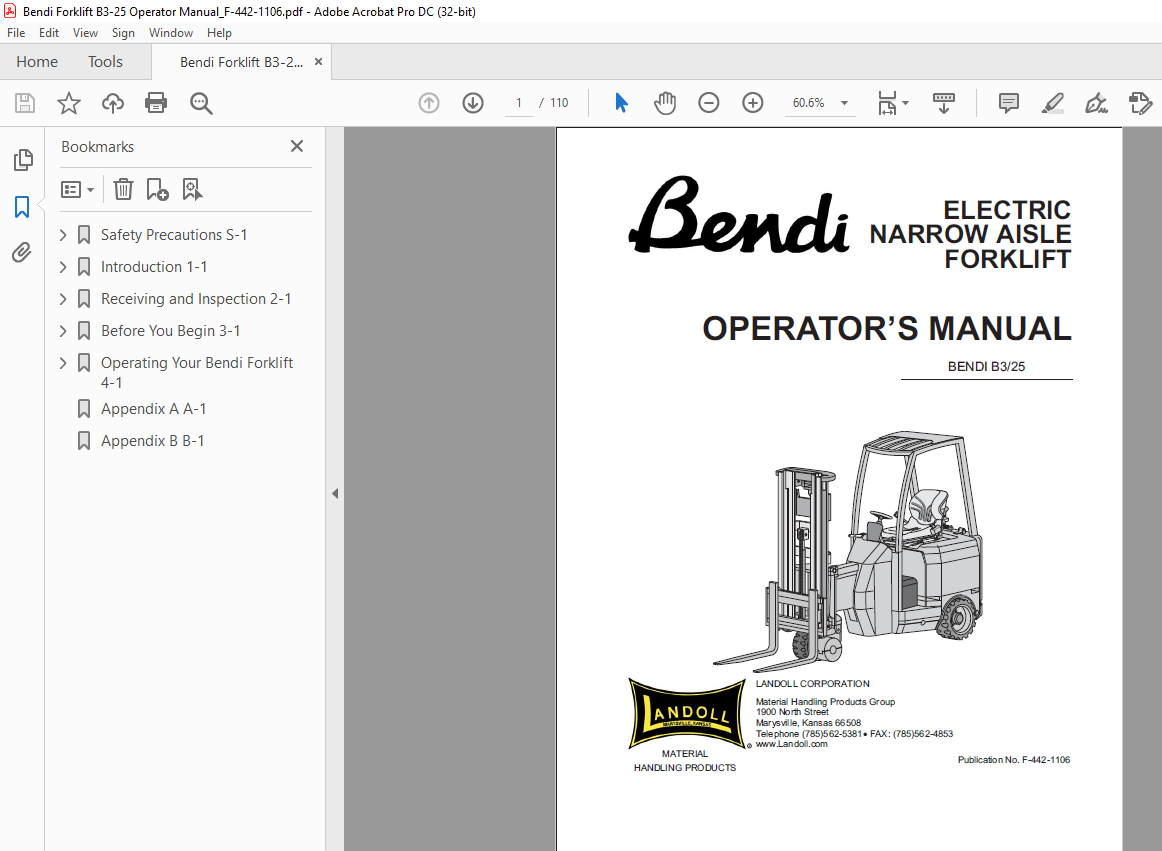The height and width of the screenshot is (851, 1162).
Task: Close the Bookmarks panel
Action: click(296, 146)
